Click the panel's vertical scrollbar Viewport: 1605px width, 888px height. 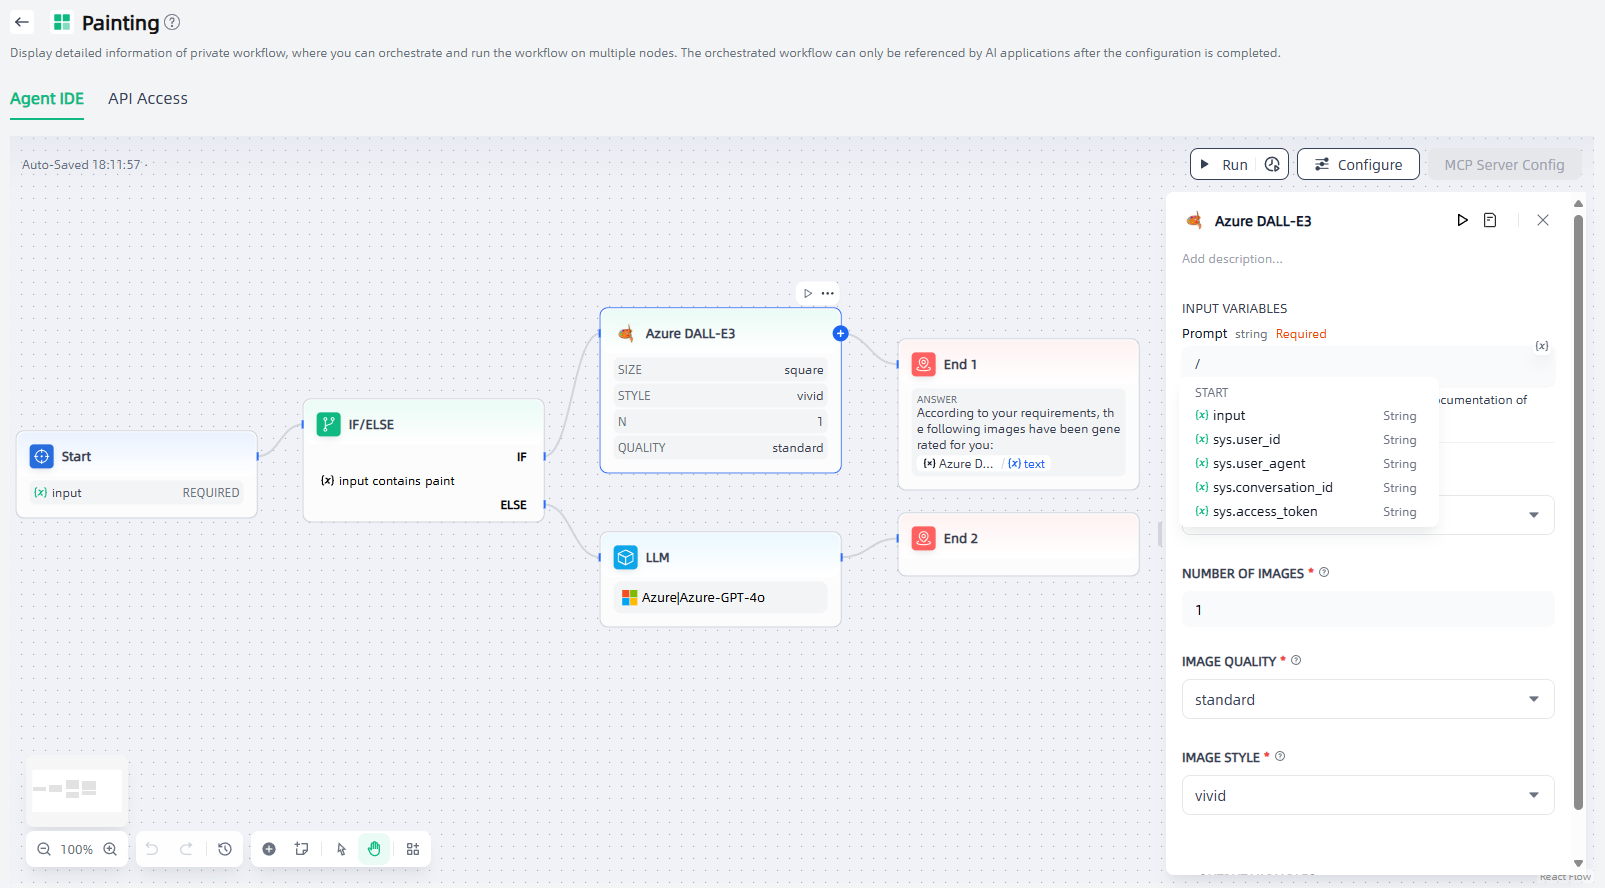1578,500
